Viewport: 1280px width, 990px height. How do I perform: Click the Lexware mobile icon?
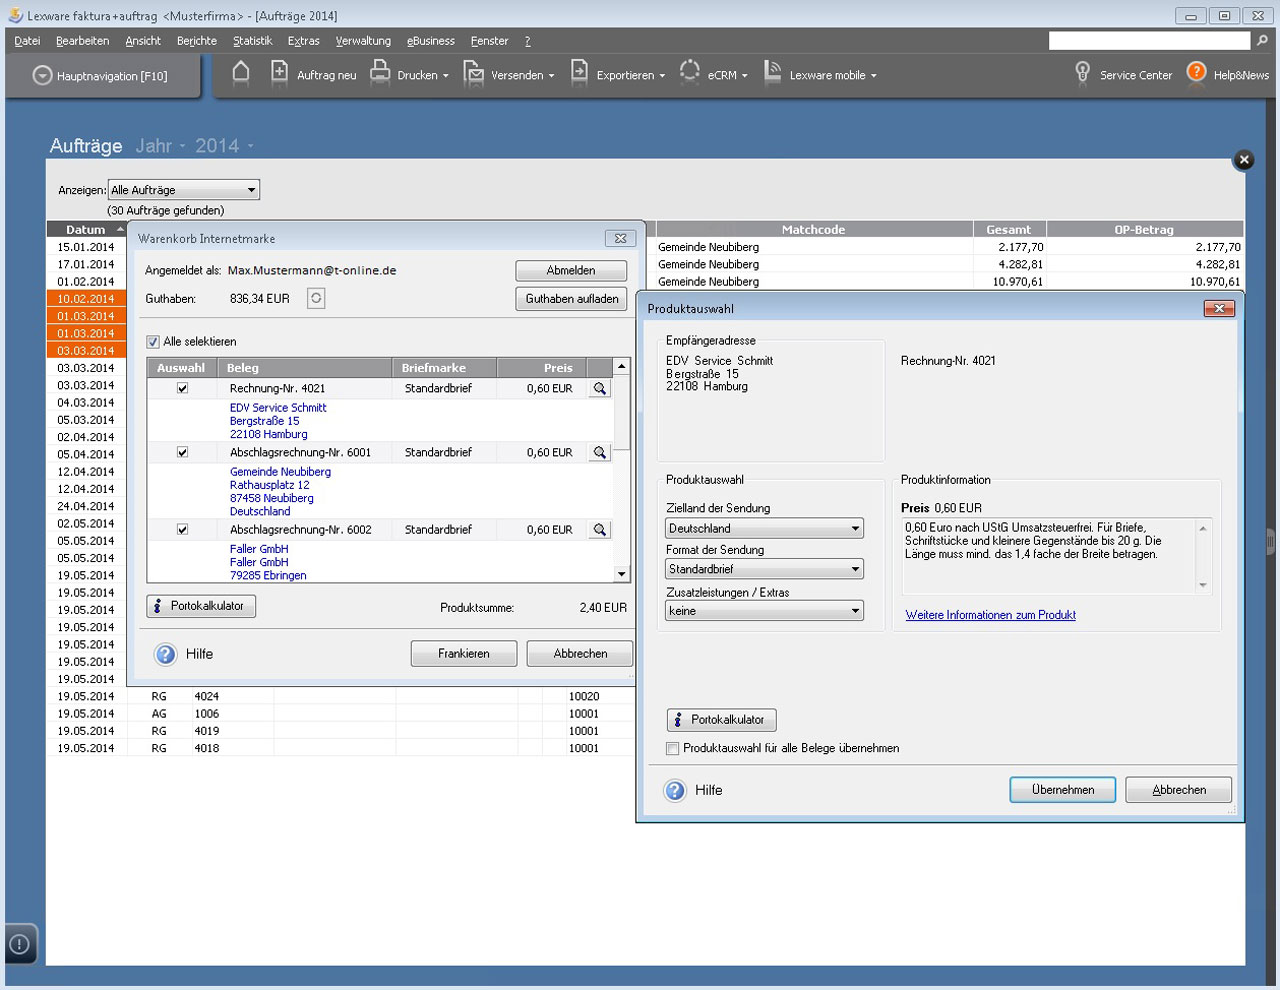pyautogui.click(x=772, y=72)
